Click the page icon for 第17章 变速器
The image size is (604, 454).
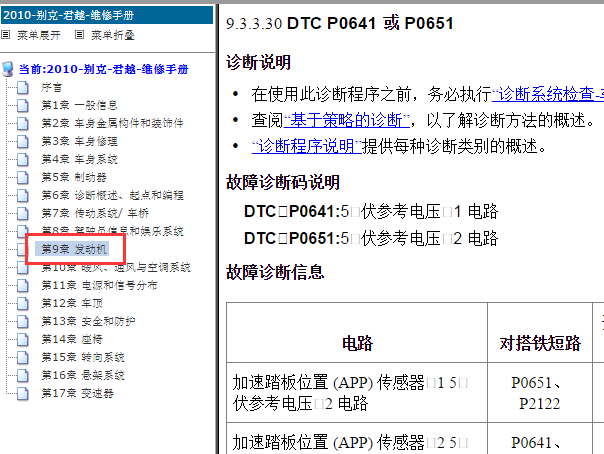(23, 393)
